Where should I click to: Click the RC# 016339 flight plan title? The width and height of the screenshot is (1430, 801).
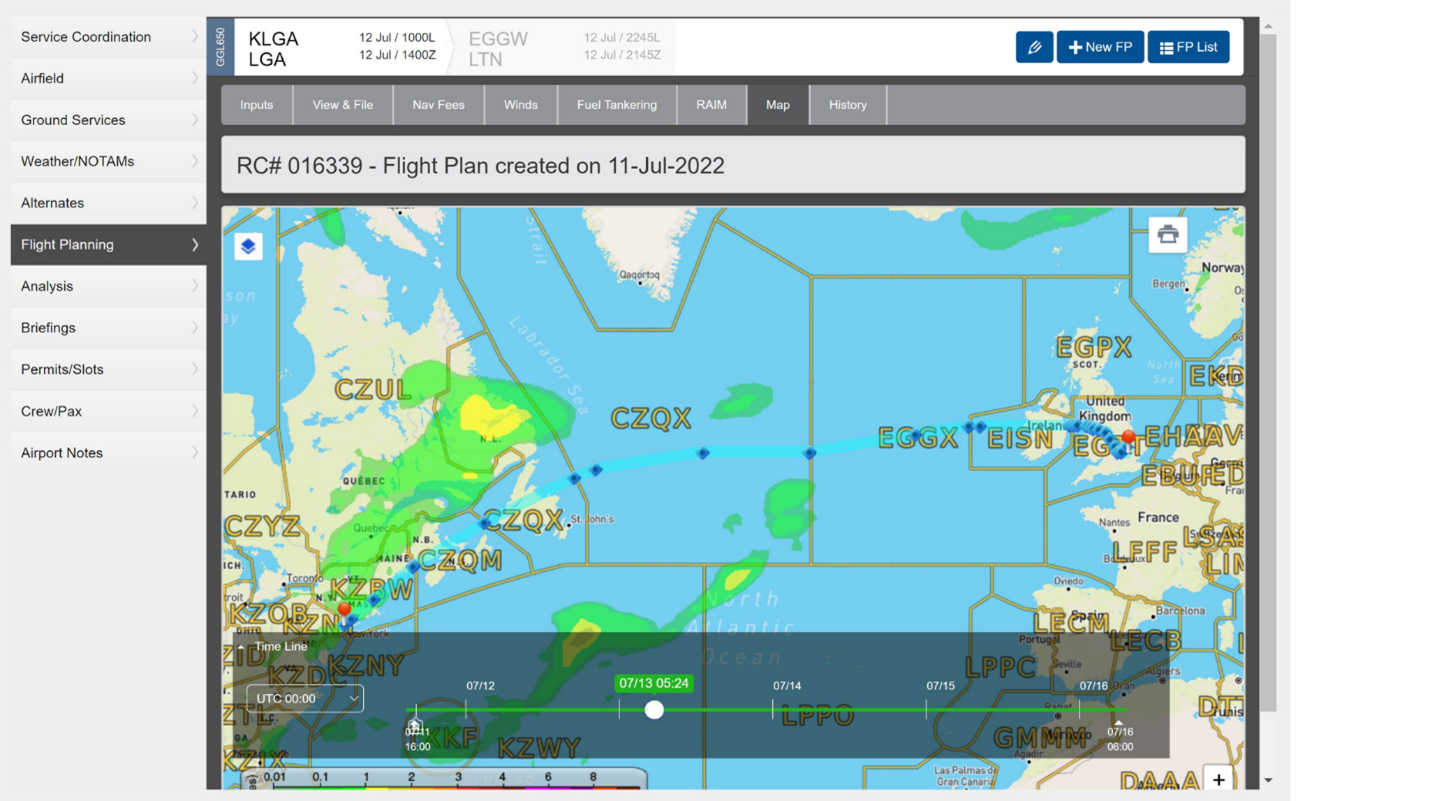[480, 166]
